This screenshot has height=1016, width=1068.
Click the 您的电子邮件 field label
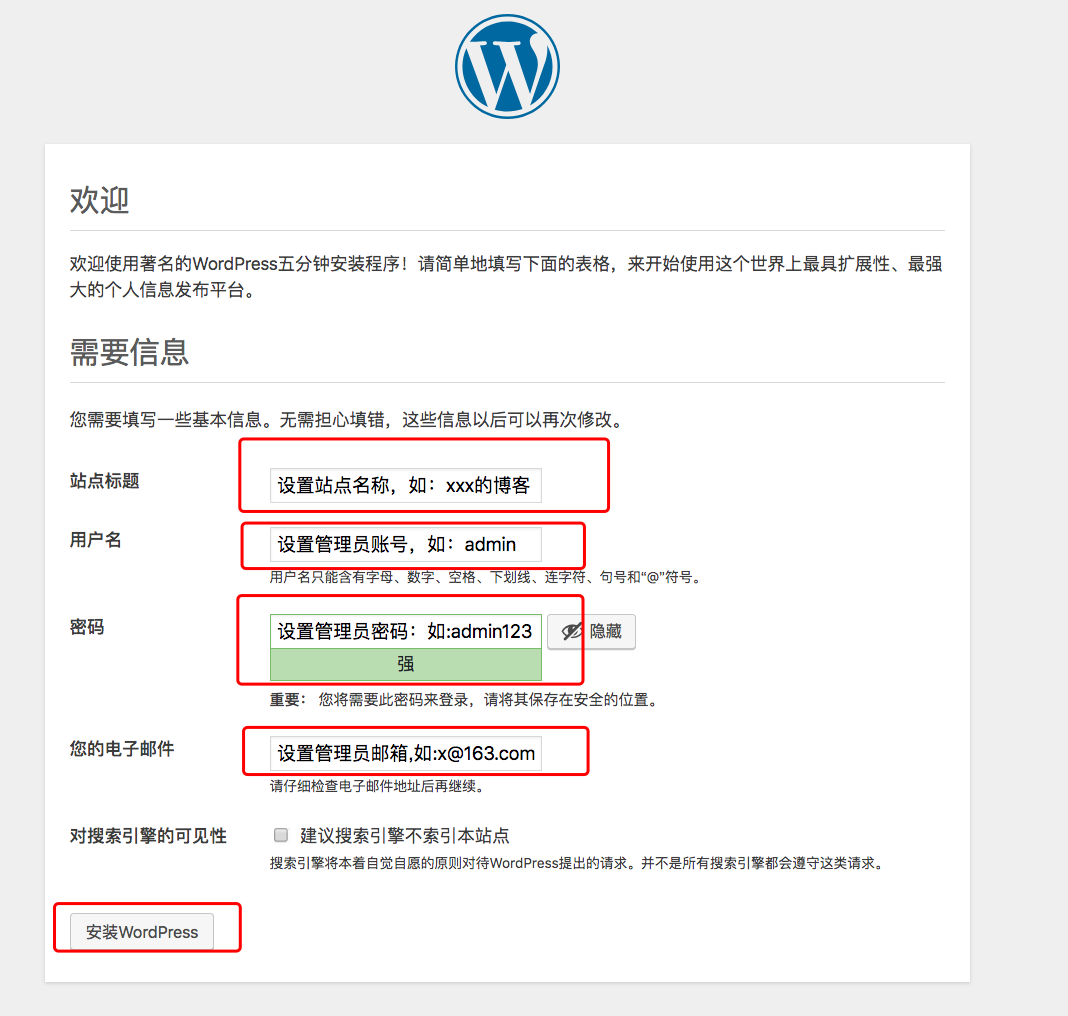(x=122, y=749)
